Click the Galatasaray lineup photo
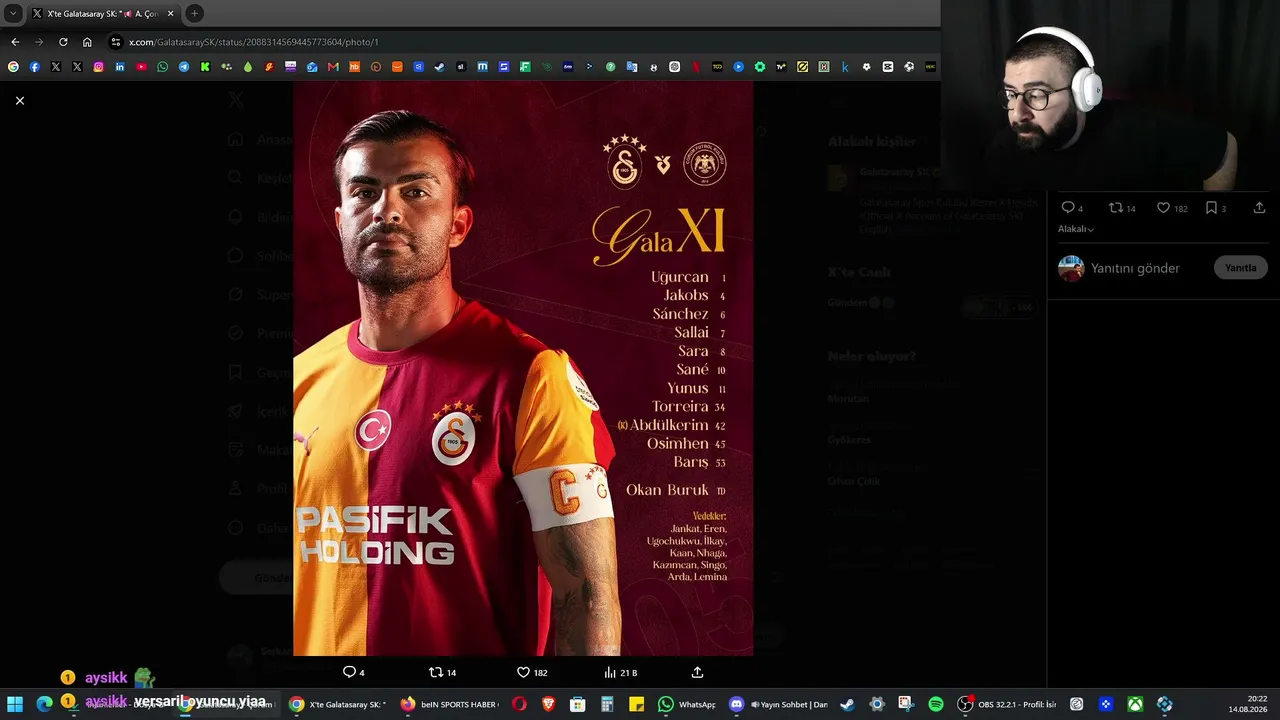Screen dimensions: 1280x720 pyautogui.click(x=523, y=368)
